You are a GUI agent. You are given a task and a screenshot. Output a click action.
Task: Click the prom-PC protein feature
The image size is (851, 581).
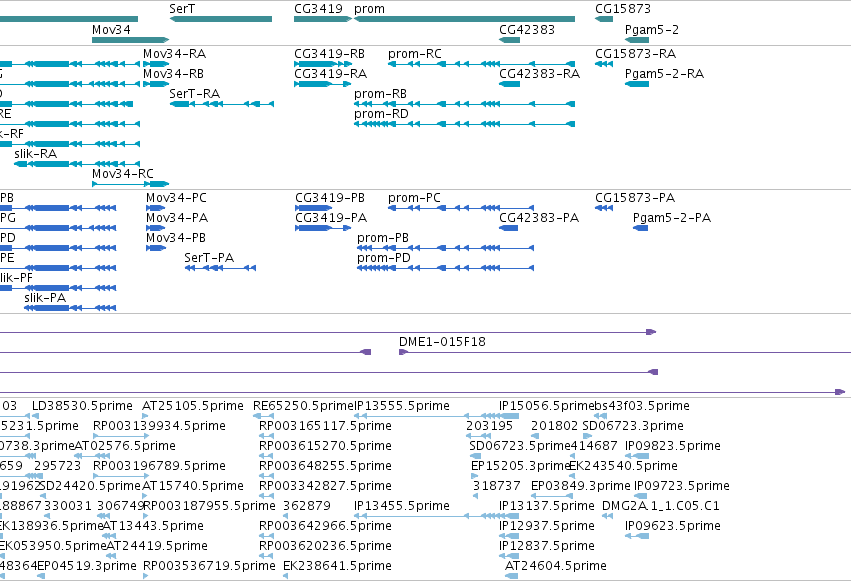(461, 208)
